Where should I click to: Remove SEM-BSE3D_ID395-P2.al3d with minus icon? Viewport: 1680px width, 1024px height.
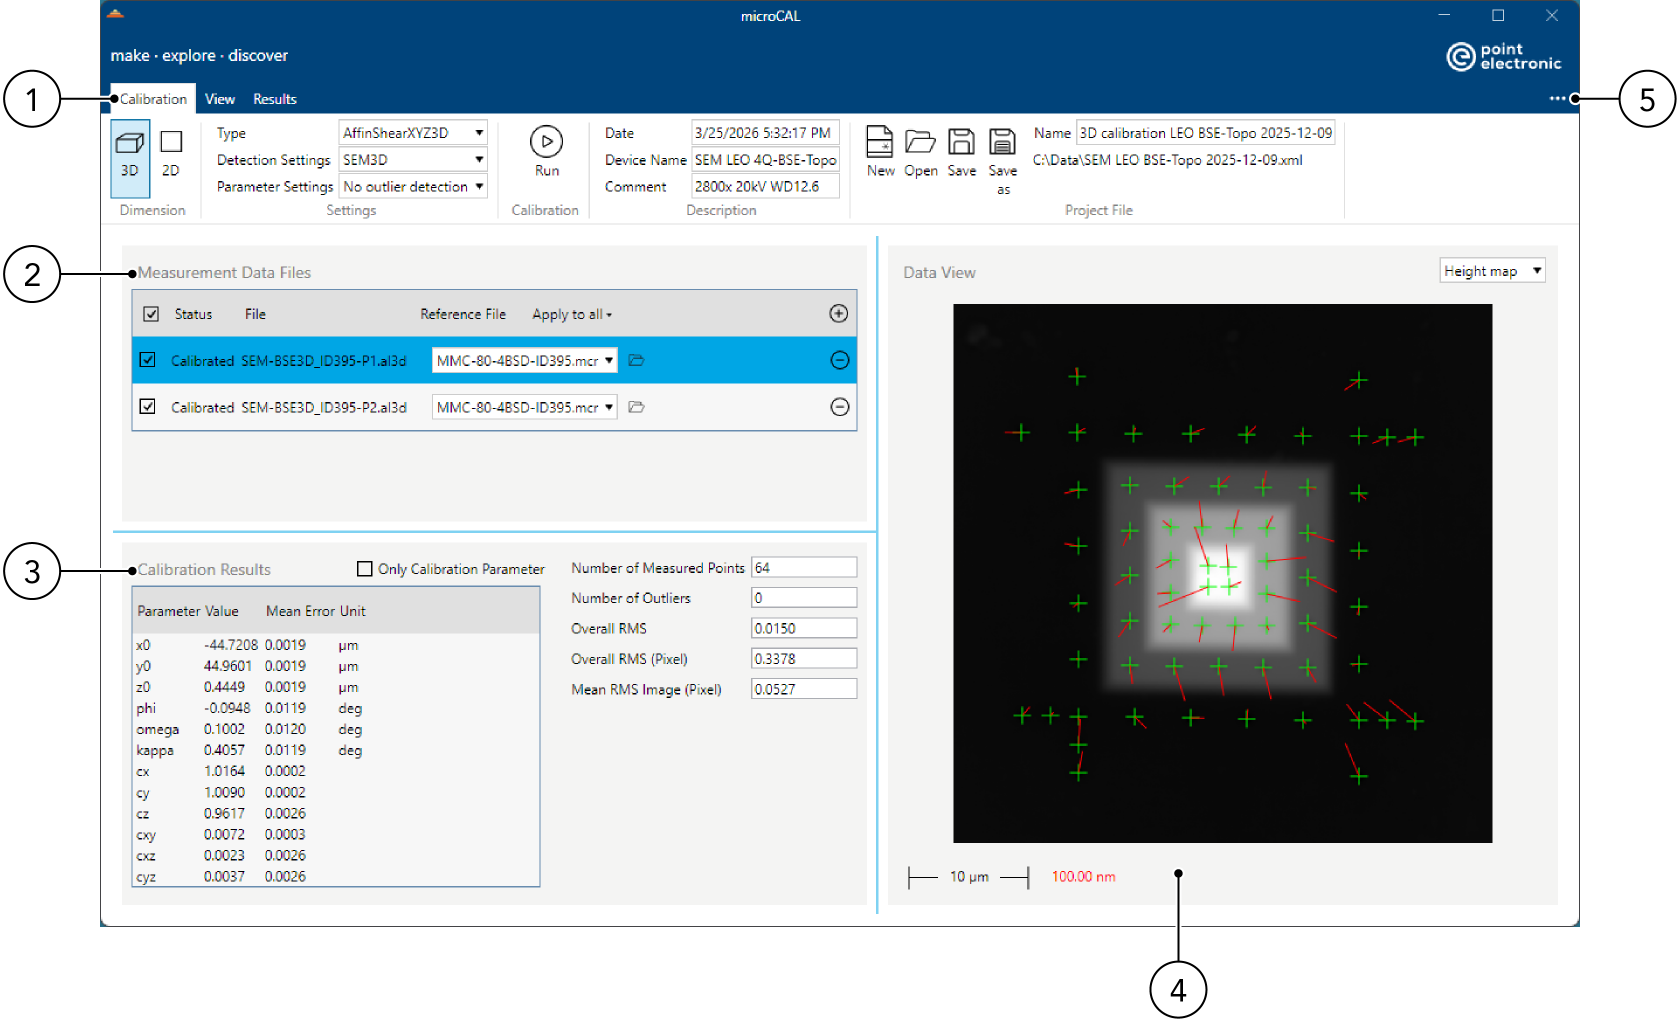point(840,407)
